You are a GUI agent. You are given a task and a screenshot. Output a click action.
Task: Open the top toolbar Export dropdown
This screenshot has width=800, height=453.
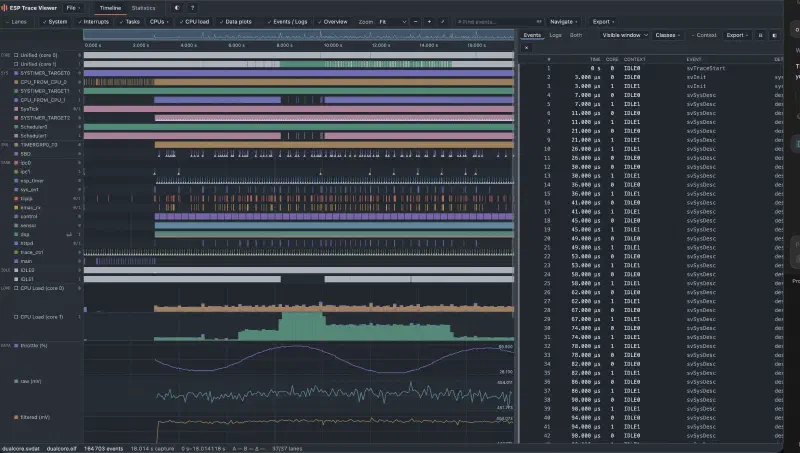[x=603, y=22]
